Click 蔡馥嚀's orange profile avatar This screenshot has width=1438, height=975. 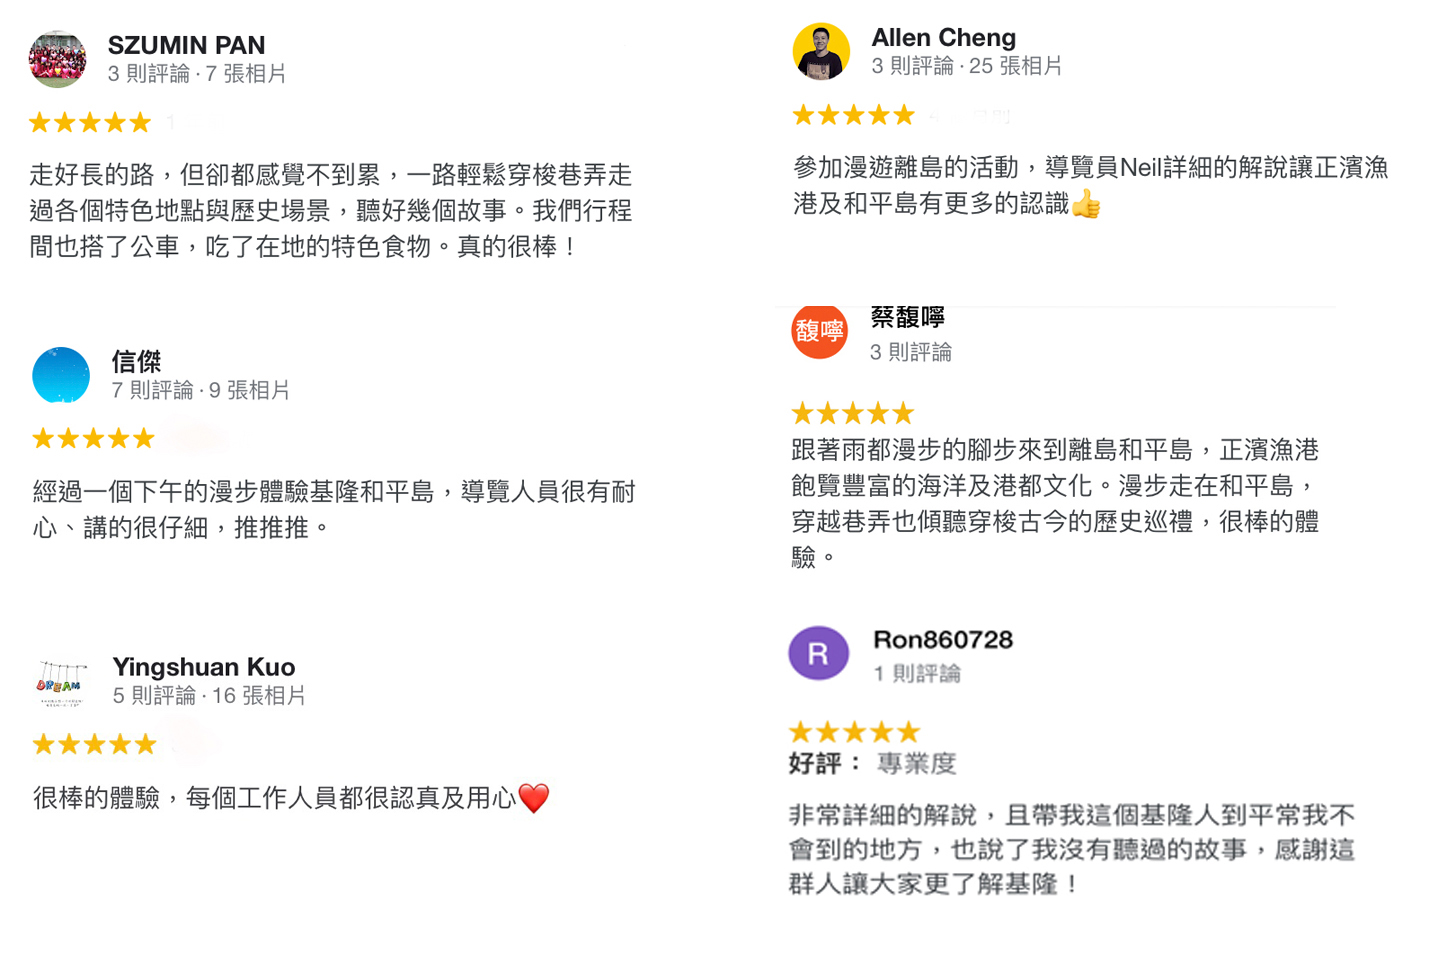pyautogui.click(x=819, y=331)
